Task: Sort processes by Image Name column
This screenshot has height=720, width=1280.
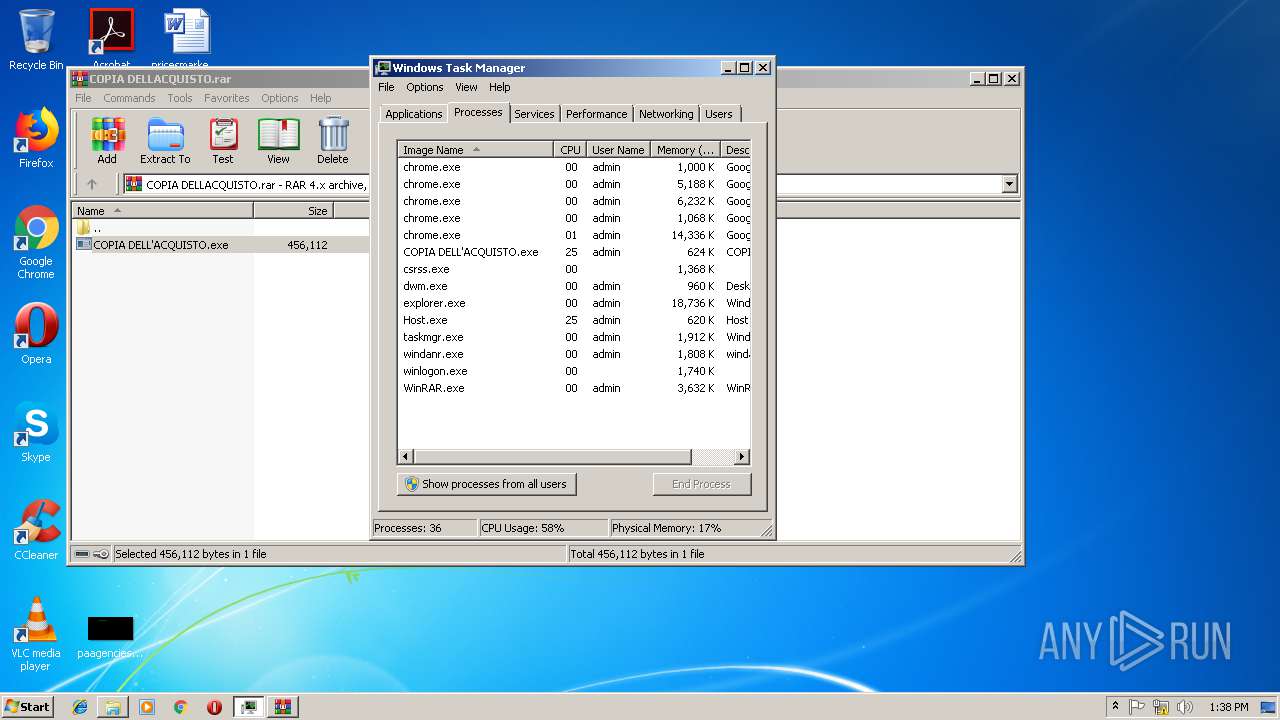Action: pyautogui.click(x=475, y=150)
